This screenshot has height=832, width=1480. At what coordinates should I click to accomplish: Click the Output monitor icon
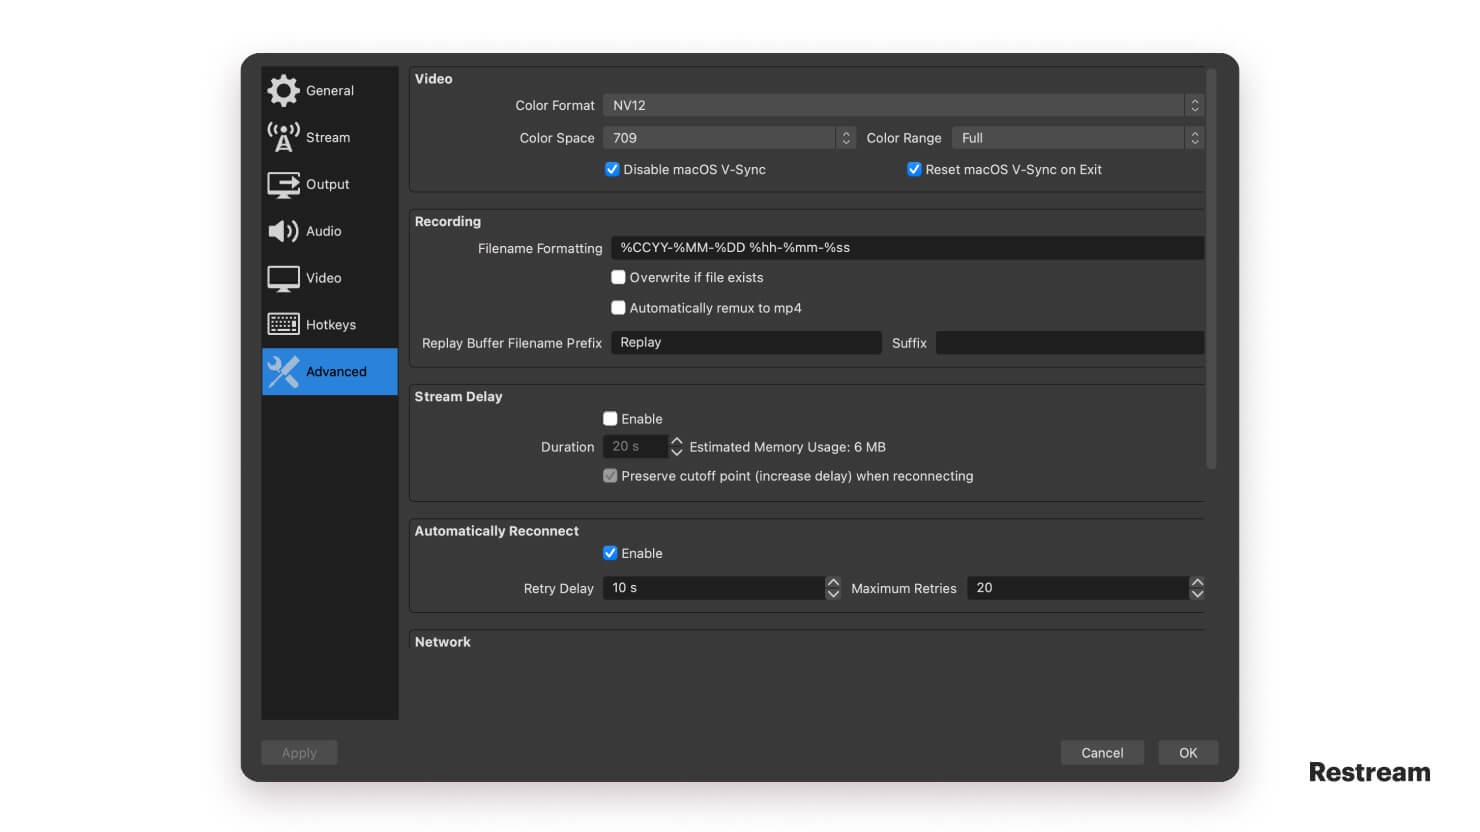(x=283, y=184)
